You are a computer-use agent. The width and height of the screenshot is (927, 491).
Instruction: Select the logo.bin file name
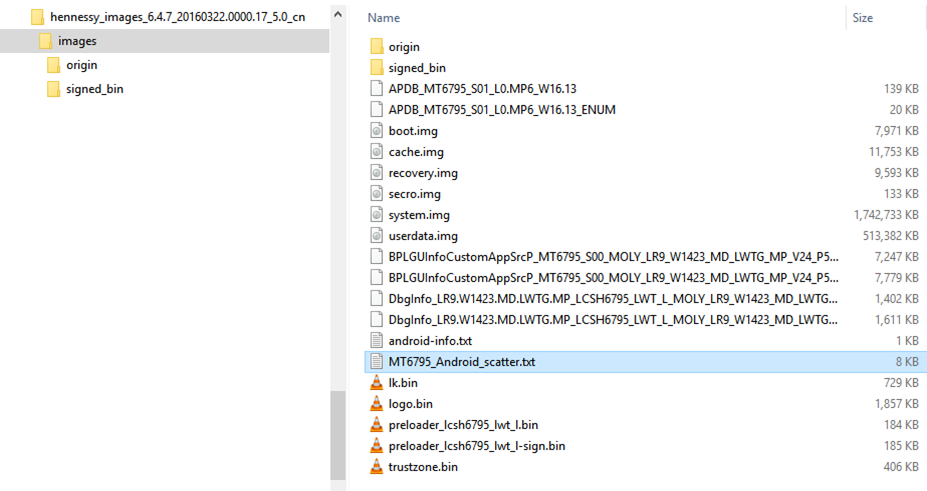pyautogui.click(x=411, y=404)
